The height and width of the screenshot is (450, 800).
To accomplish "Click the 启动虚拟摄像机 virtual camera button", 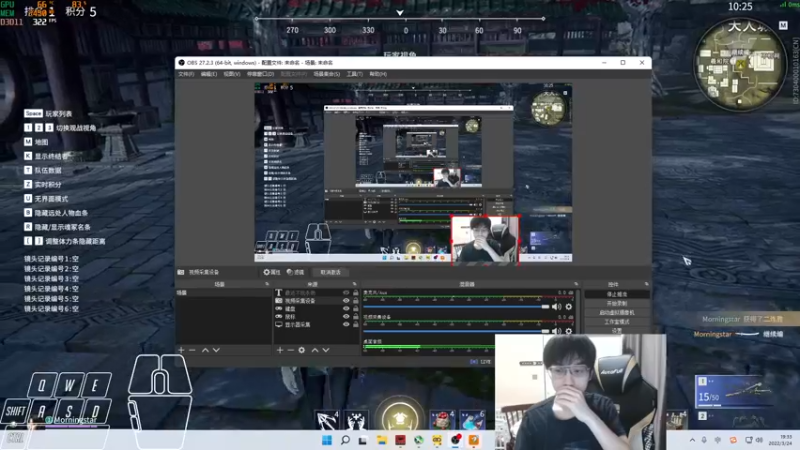I will [617, 313].
